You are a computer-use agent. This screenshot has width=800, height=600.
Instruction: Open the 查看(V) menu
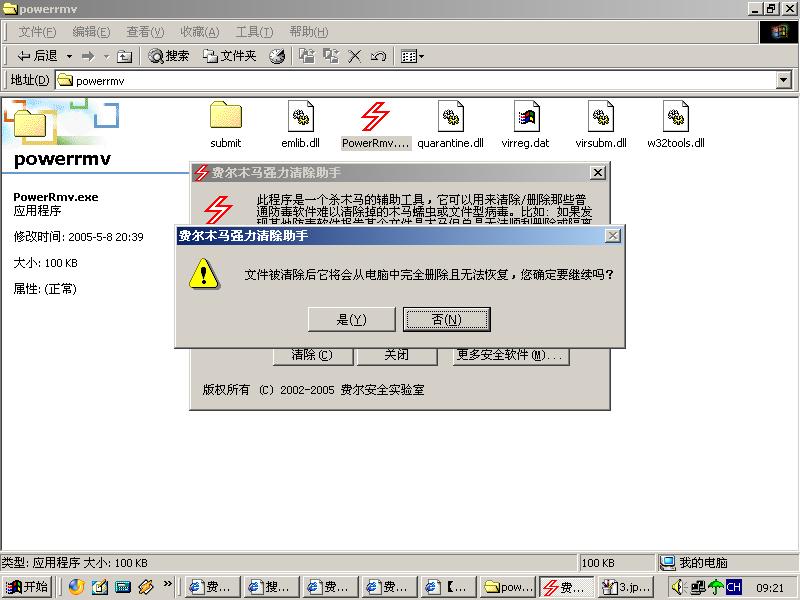coord(145,32)
